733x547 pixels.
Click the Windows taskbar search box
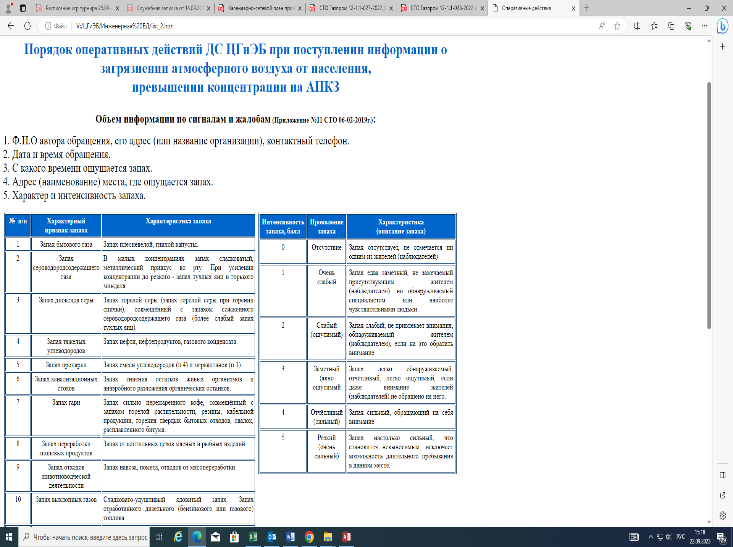(84, 537)
